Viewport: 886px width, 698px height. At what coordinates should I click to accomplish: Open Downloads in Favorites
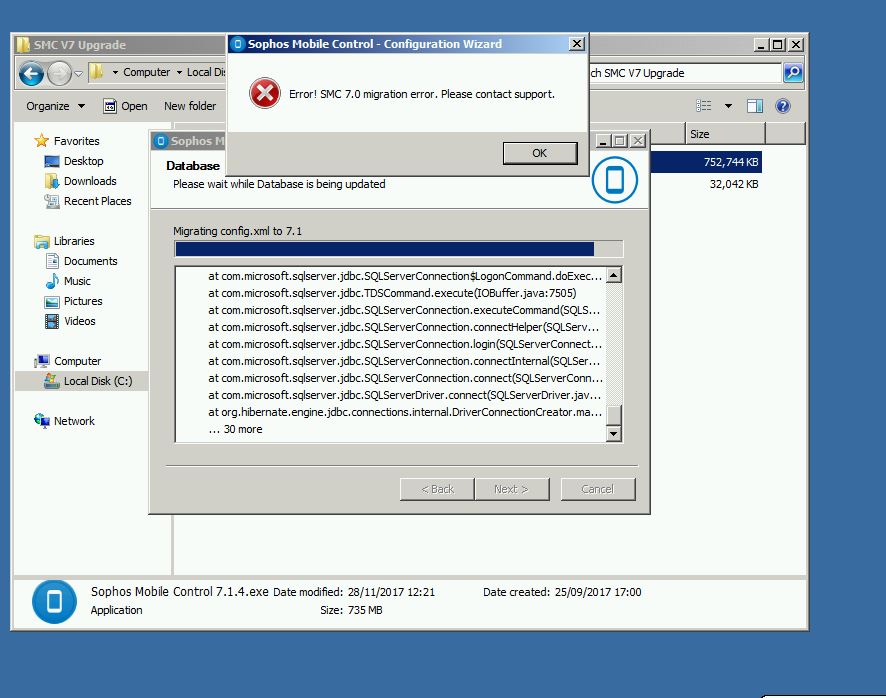(x=90, y=181)
